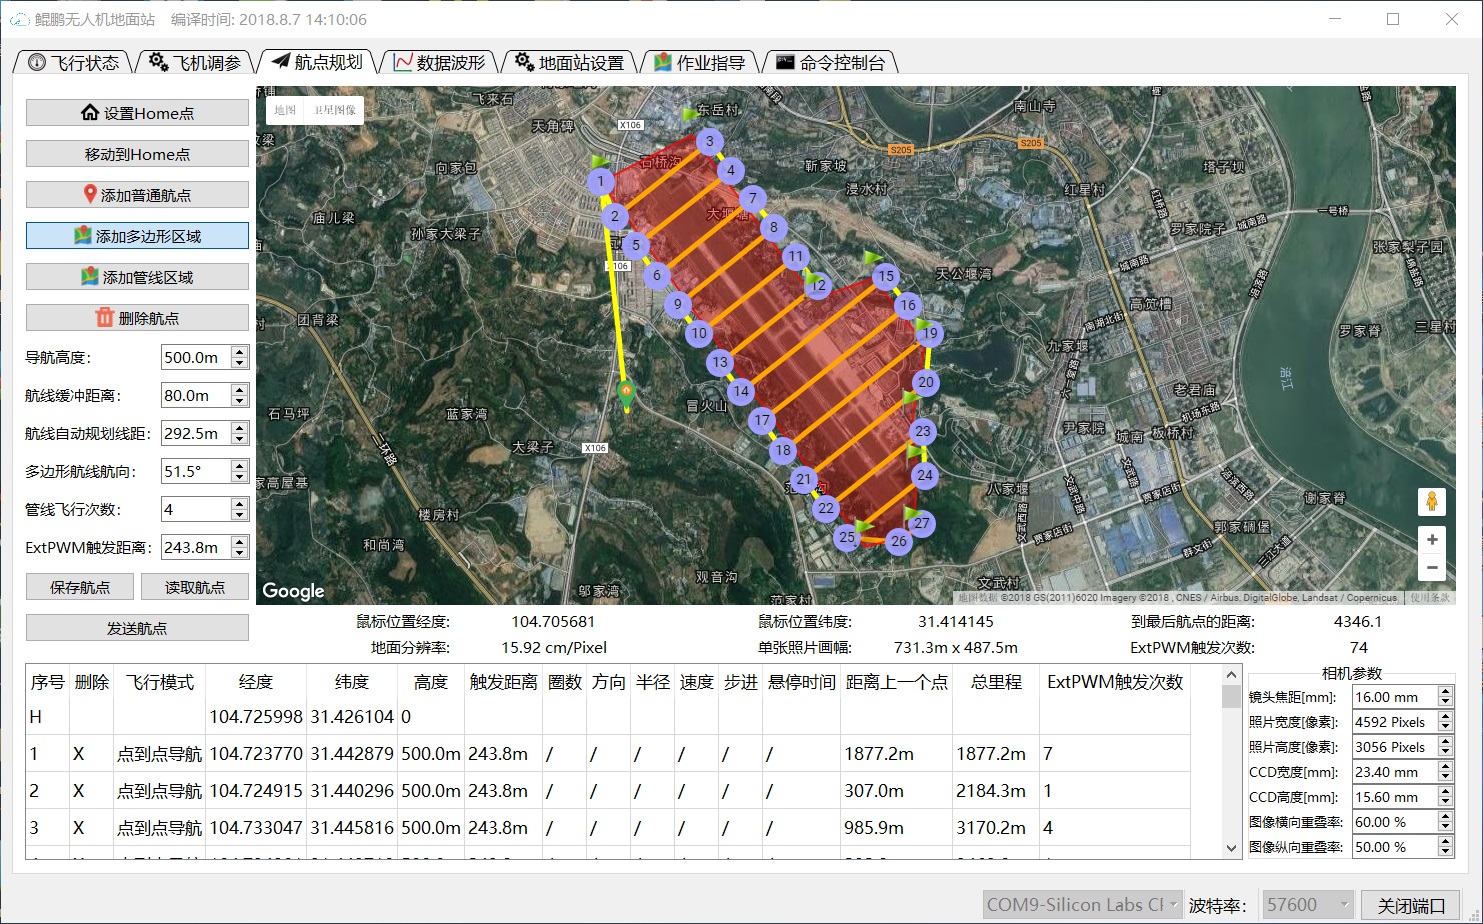1483x924 pixels.
Task: Open the 57600 baud rate dropdown
Action: click(1307, 905)
